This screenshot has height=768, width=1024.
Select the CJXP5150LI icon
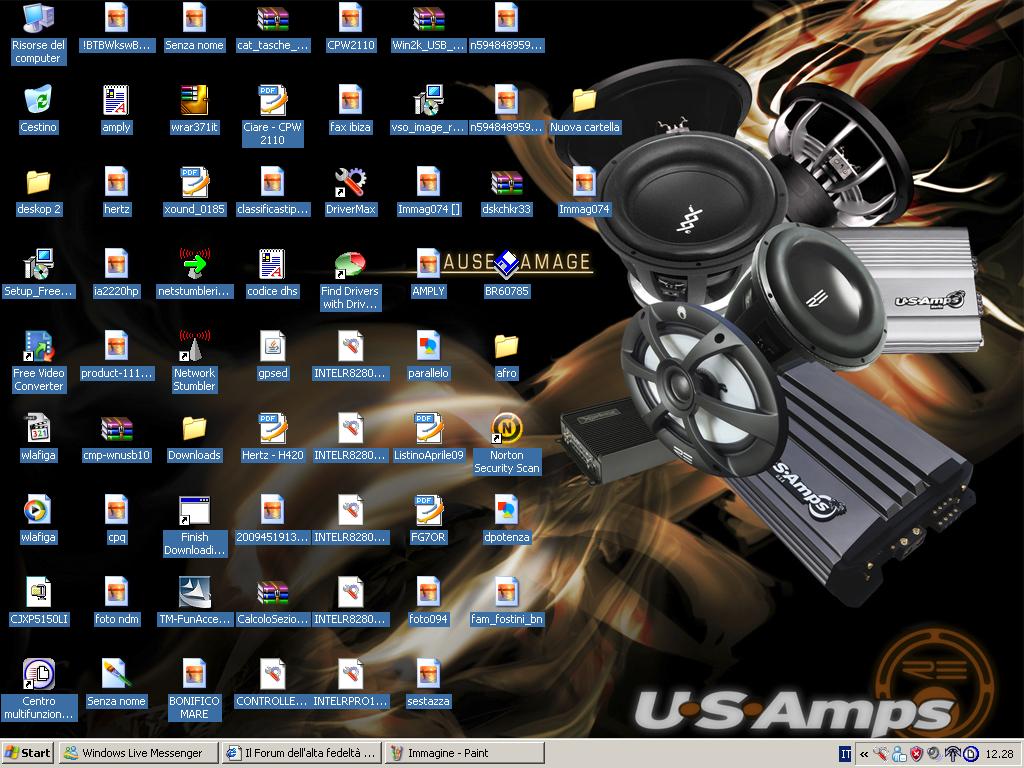click(x=38, y=601)
